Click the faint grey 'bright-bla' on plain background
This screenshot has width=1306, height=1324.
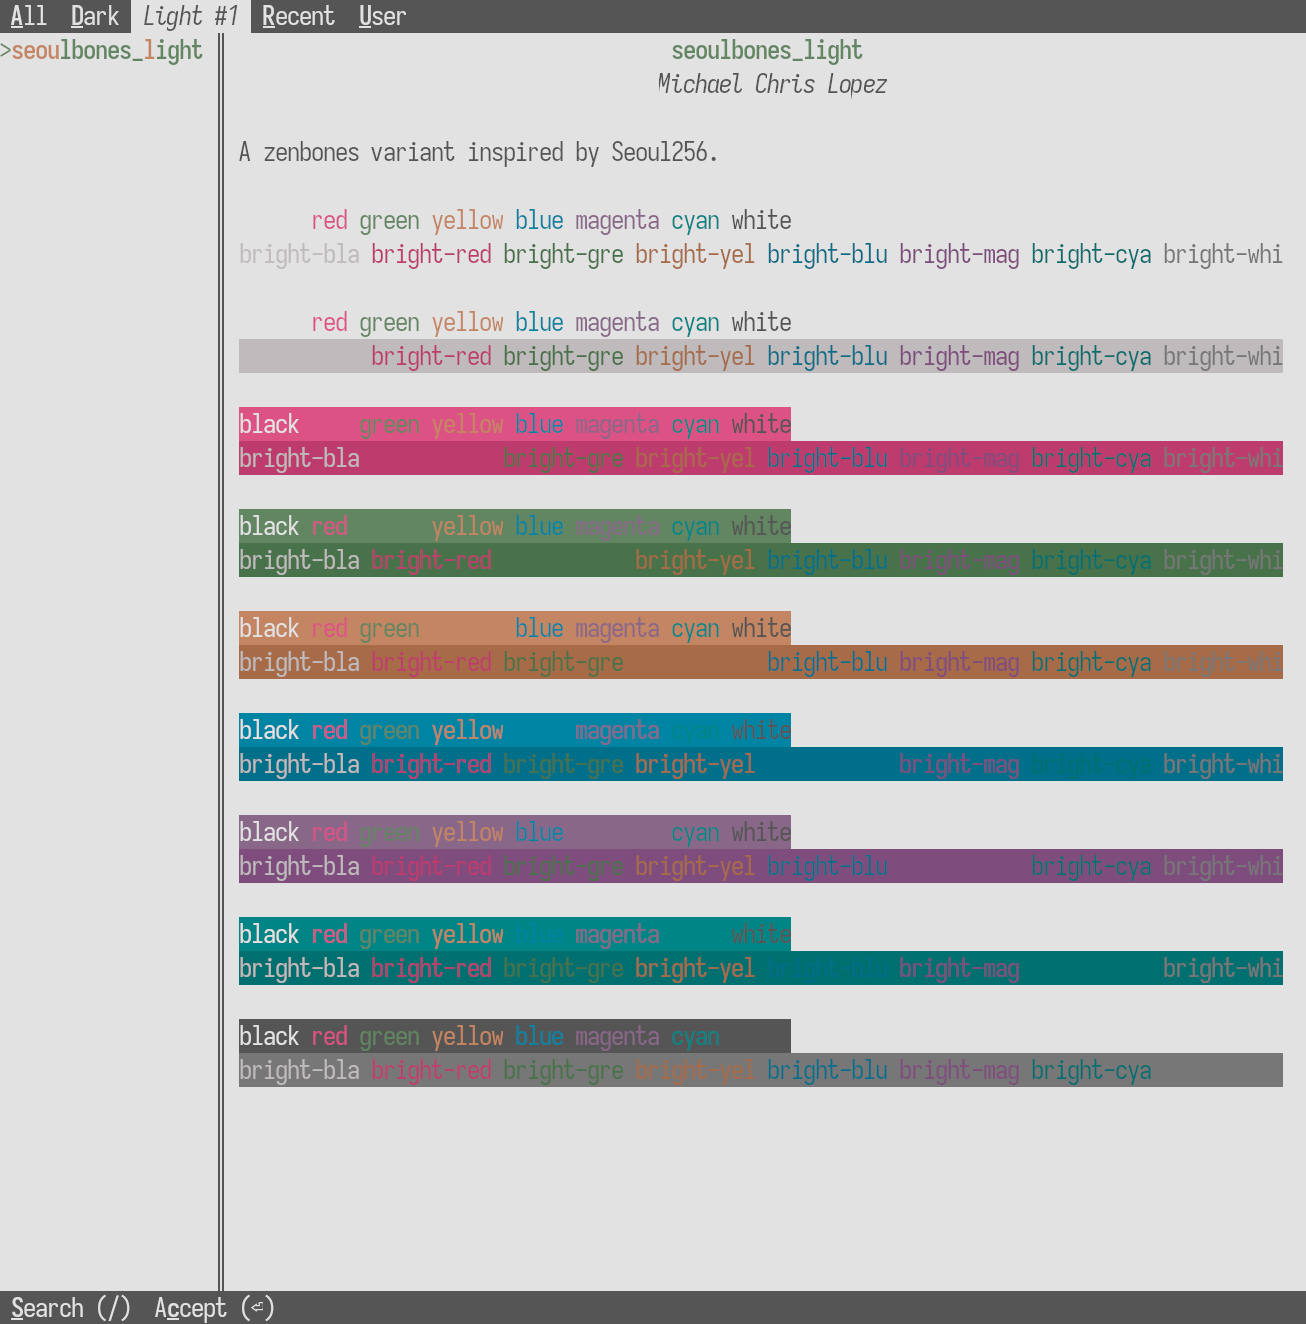point(299,254)
